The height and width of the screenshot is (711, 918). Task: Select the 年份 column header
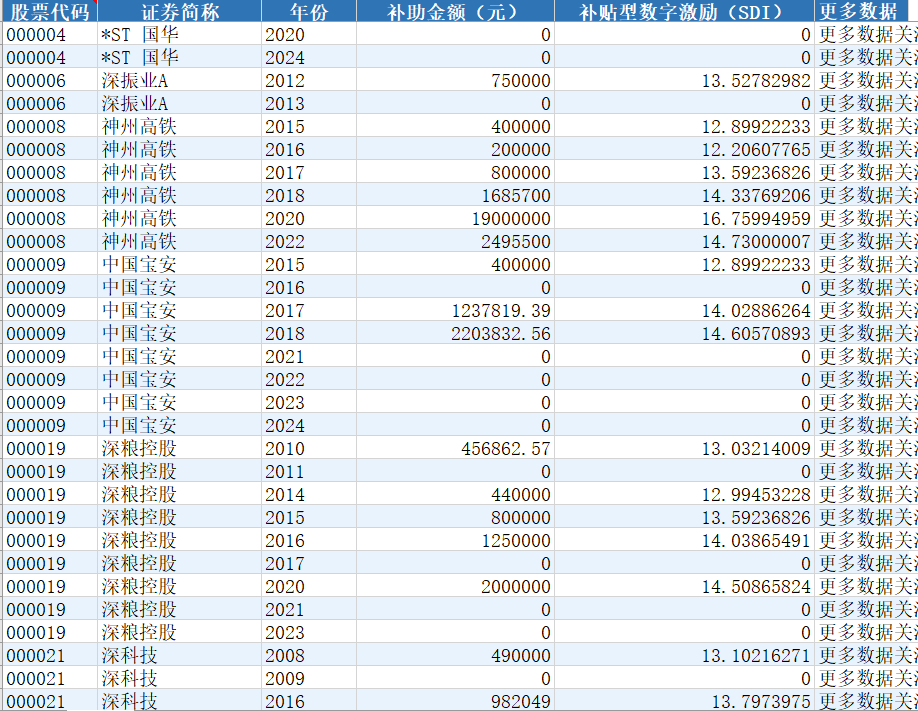(x=309, y=11)
